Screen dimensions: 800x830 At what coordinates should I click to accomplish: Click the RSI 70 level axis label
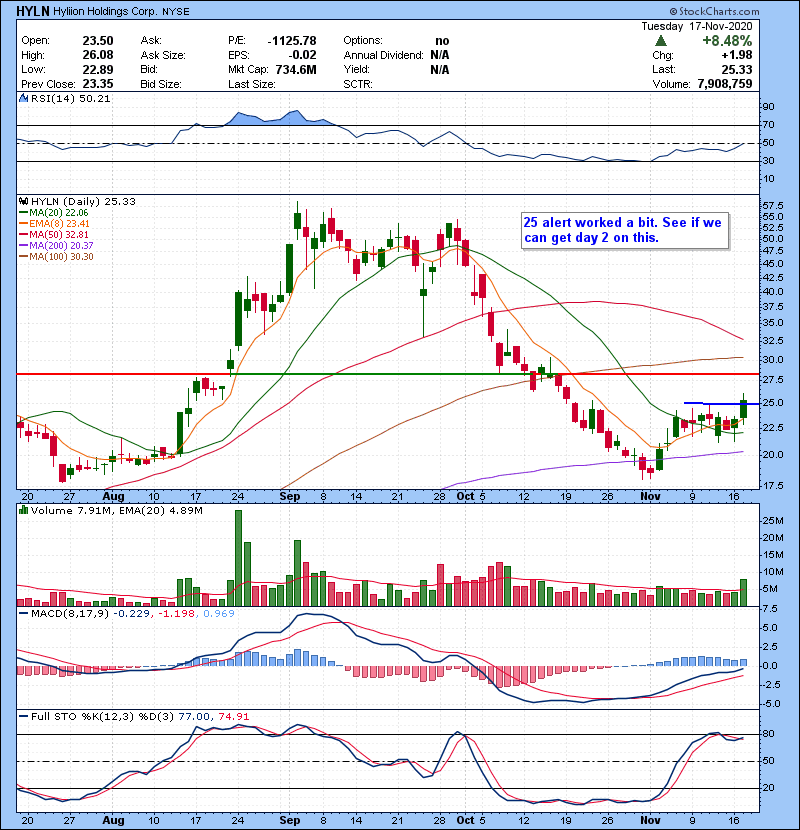pyautogui.click(x=768, y=125)
